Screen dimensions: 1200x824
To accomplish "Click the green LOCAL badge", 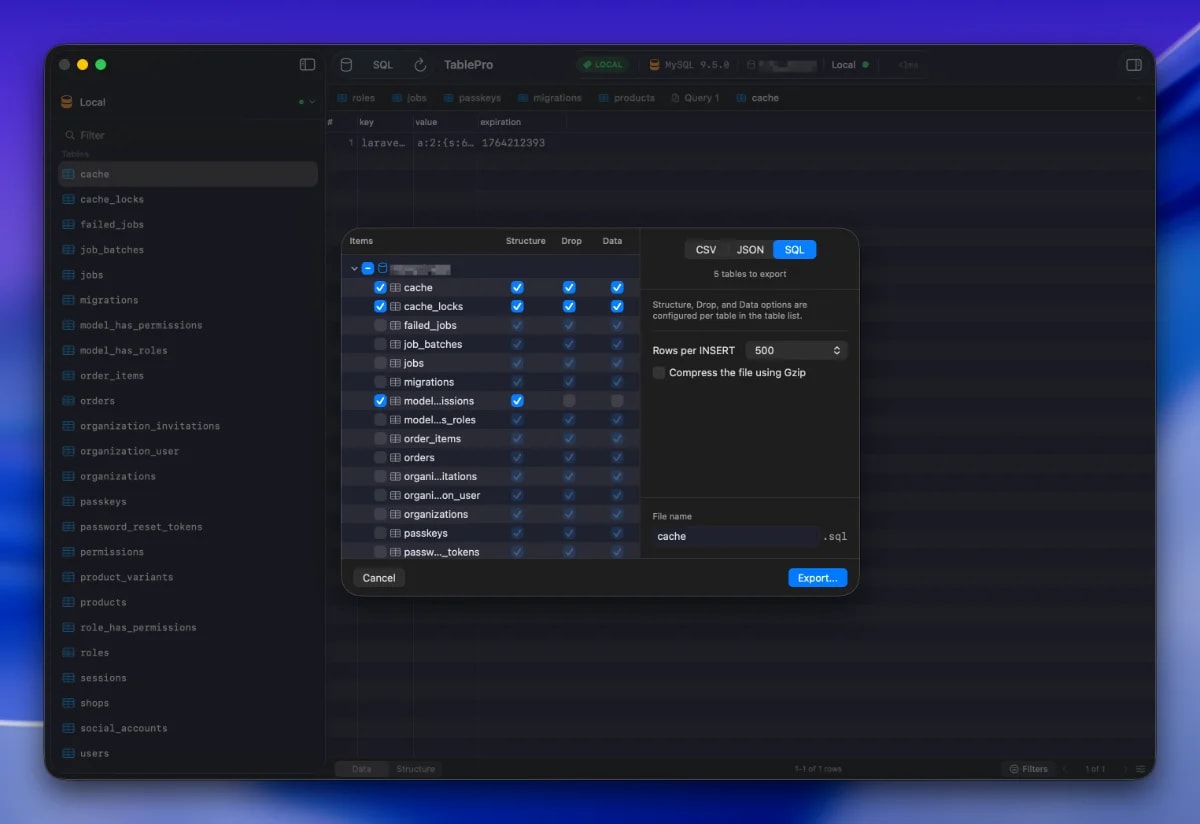I will (602, 64).
